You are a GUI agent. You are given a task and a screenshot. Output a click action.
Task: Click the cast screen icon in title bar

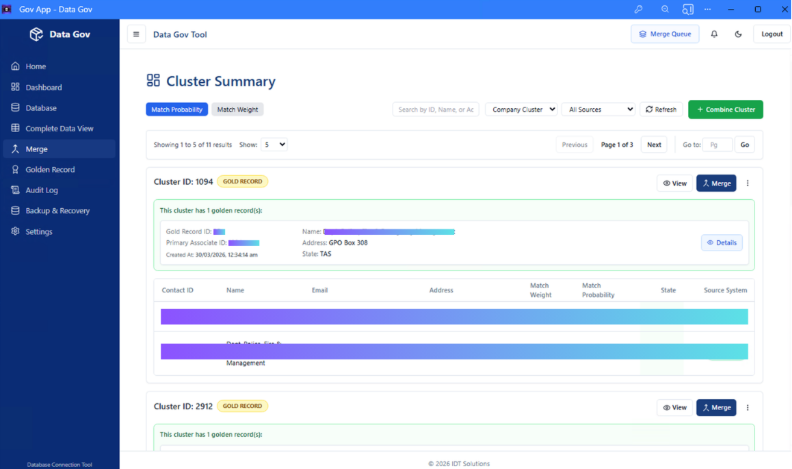[x=687, y=9]
